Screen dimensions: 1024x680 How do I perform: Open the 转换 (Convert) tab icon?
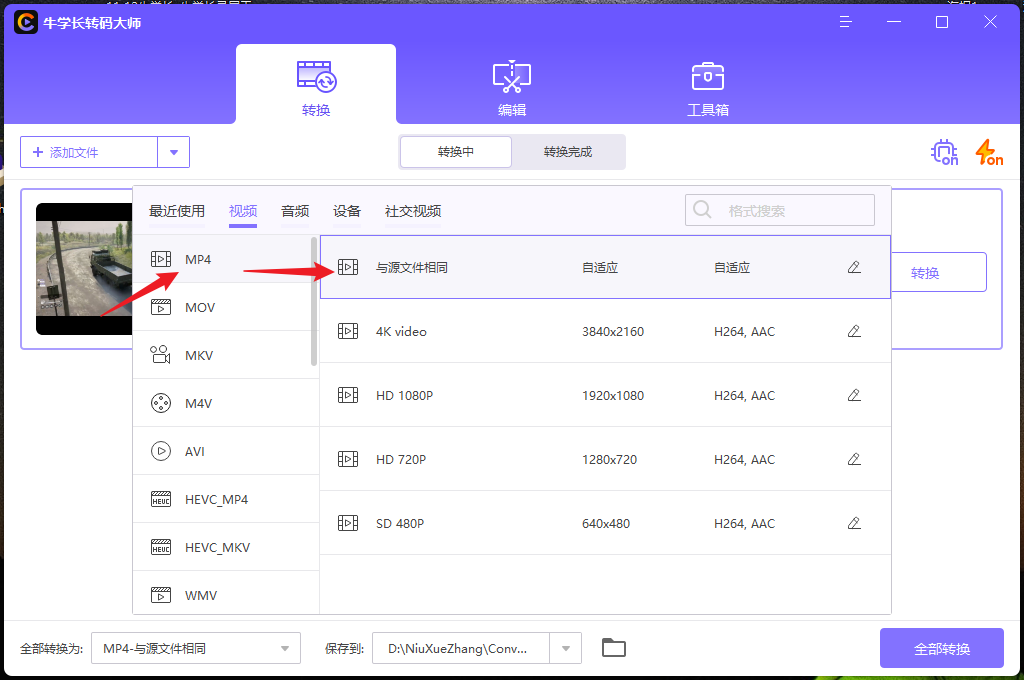click(316, 75)
